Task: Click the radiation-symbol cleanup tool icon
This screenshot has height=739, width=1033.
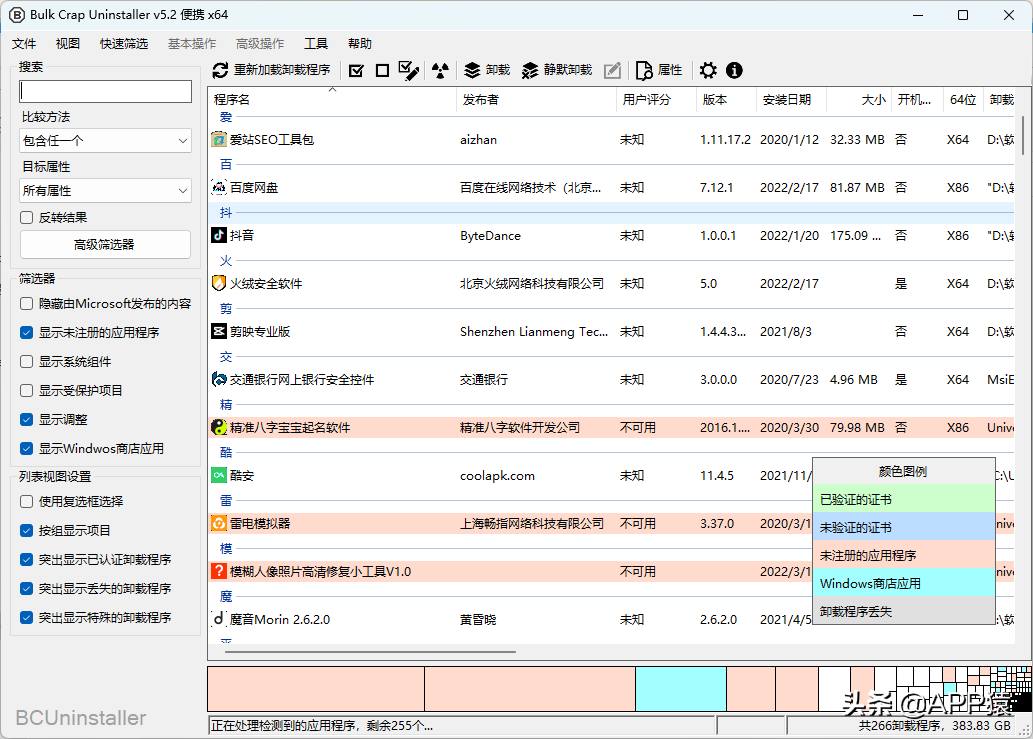Action: [440, 70]
